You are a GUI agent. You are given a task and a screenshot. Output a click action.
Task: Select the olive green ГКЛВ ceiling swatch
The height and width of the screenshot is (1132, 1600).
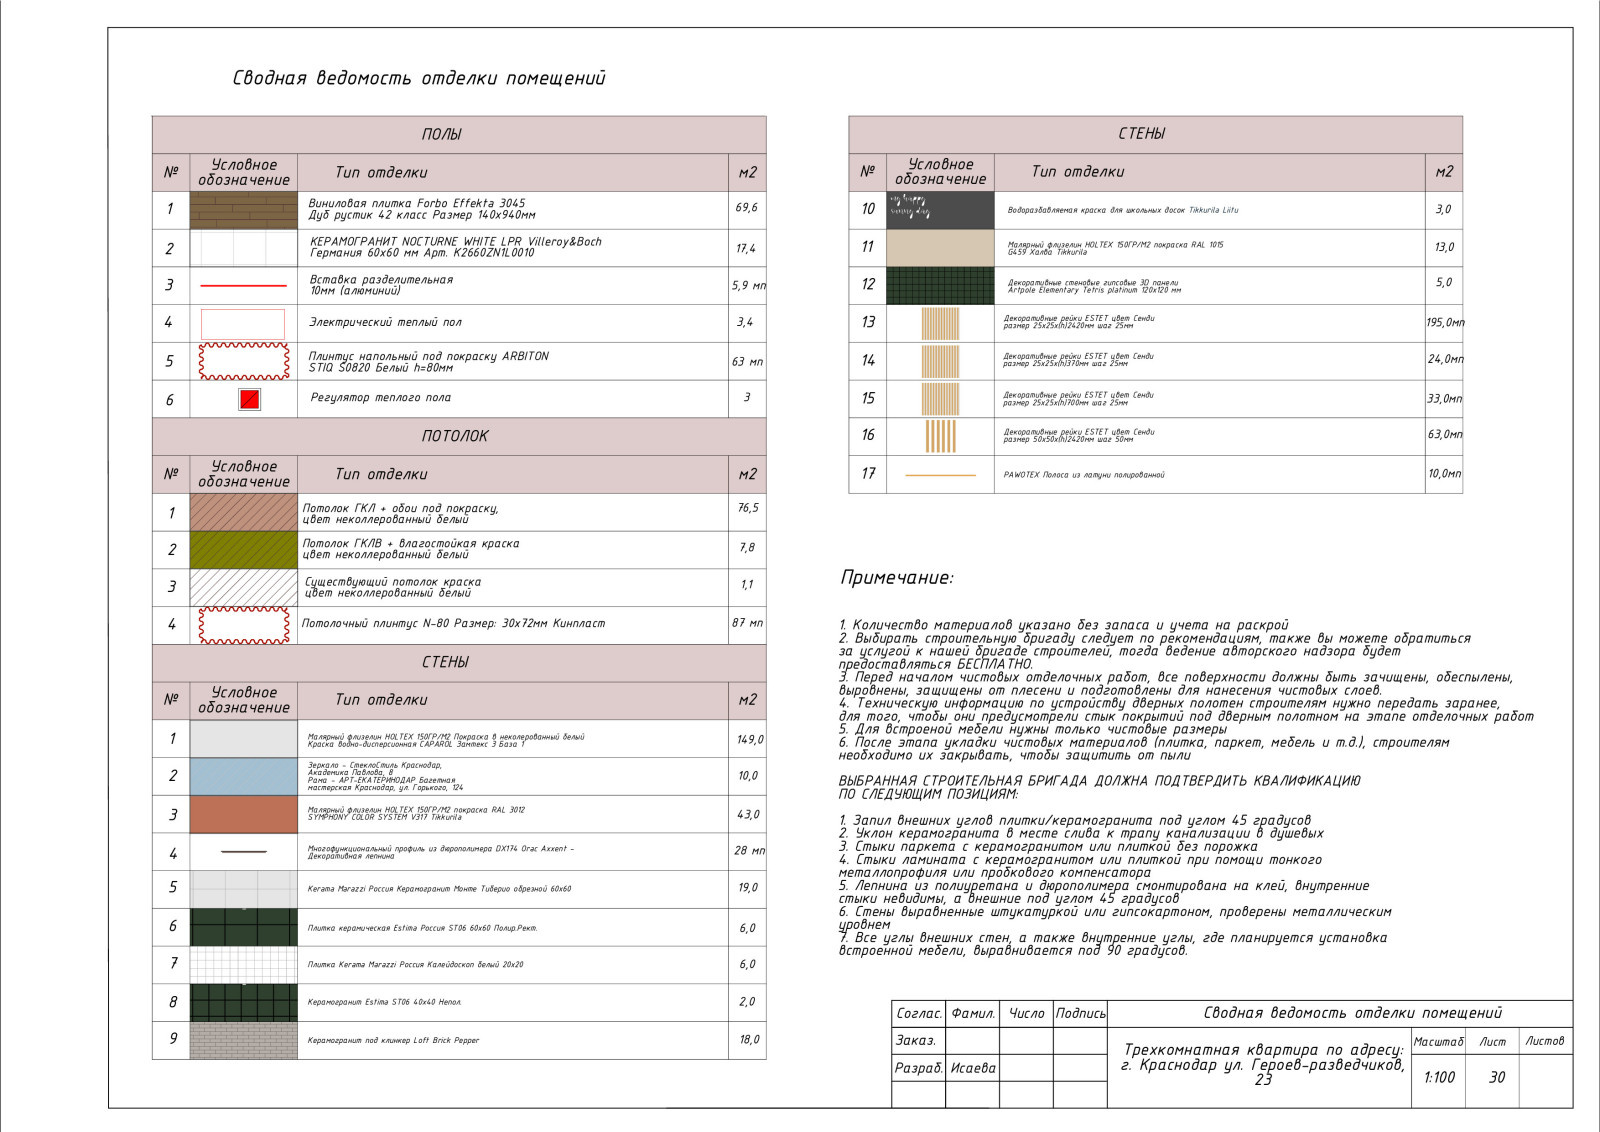click(244, 550)
